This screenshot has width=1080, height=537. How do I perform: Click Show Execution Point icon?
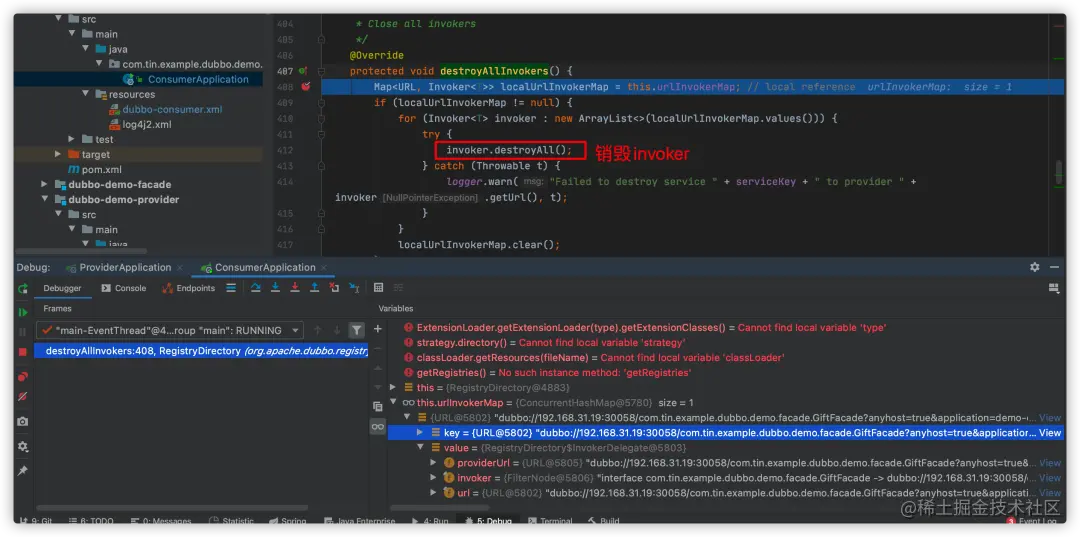coord(231,288)
